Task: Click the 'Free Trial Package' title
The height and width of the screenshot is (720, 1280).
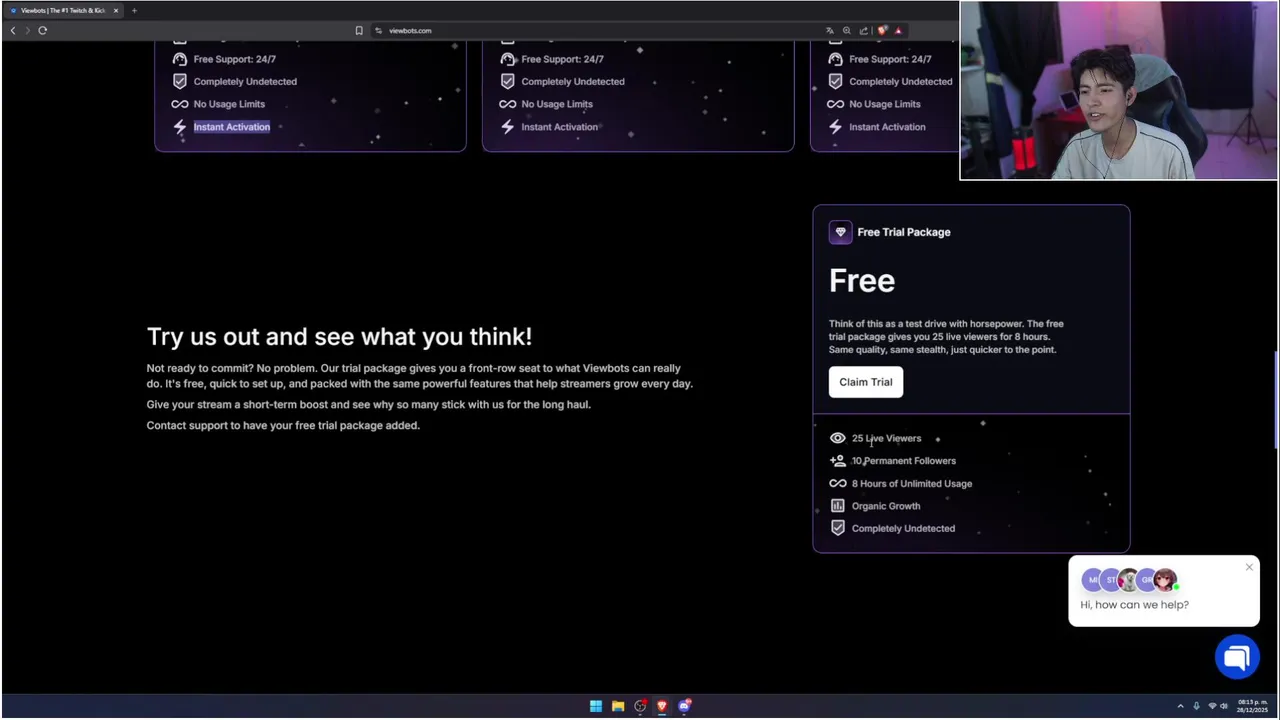Action: [x=904, y=232]
